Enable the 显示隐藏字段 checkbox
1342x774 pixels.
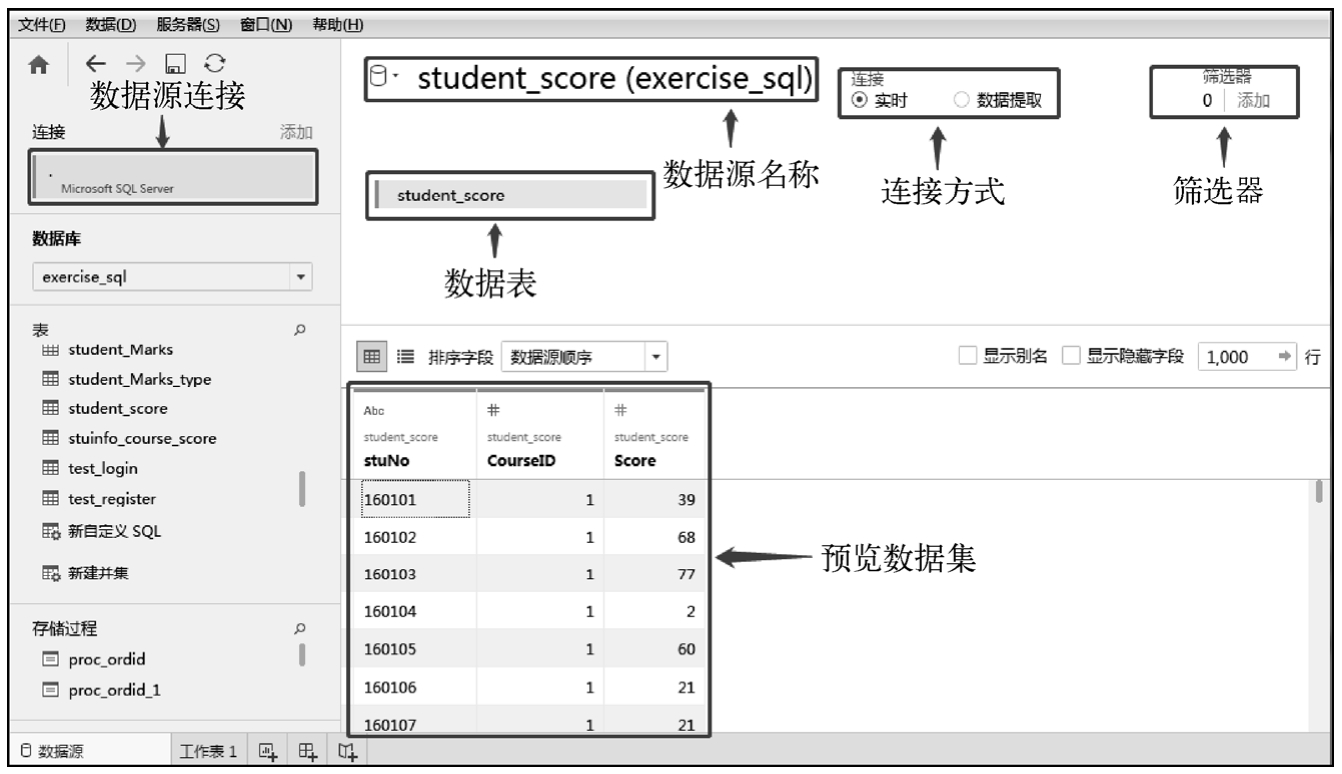1071,355
